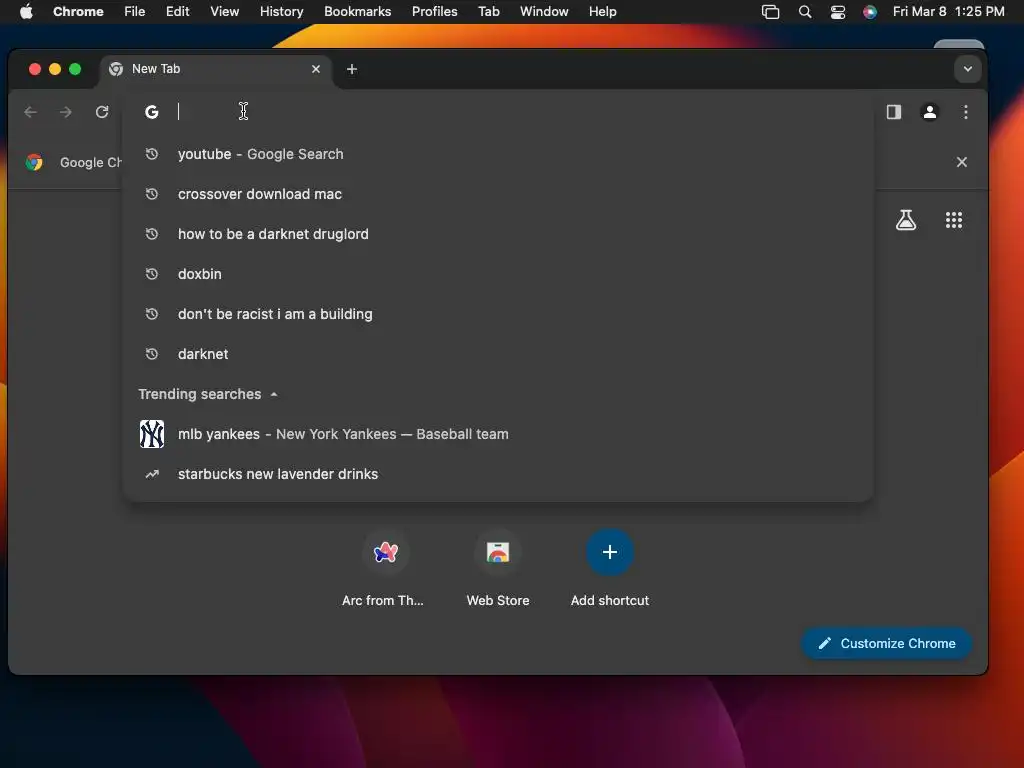Reload the page with refresh icon
The width and height of the screenshot is (1024, 768).
[102, 112]
